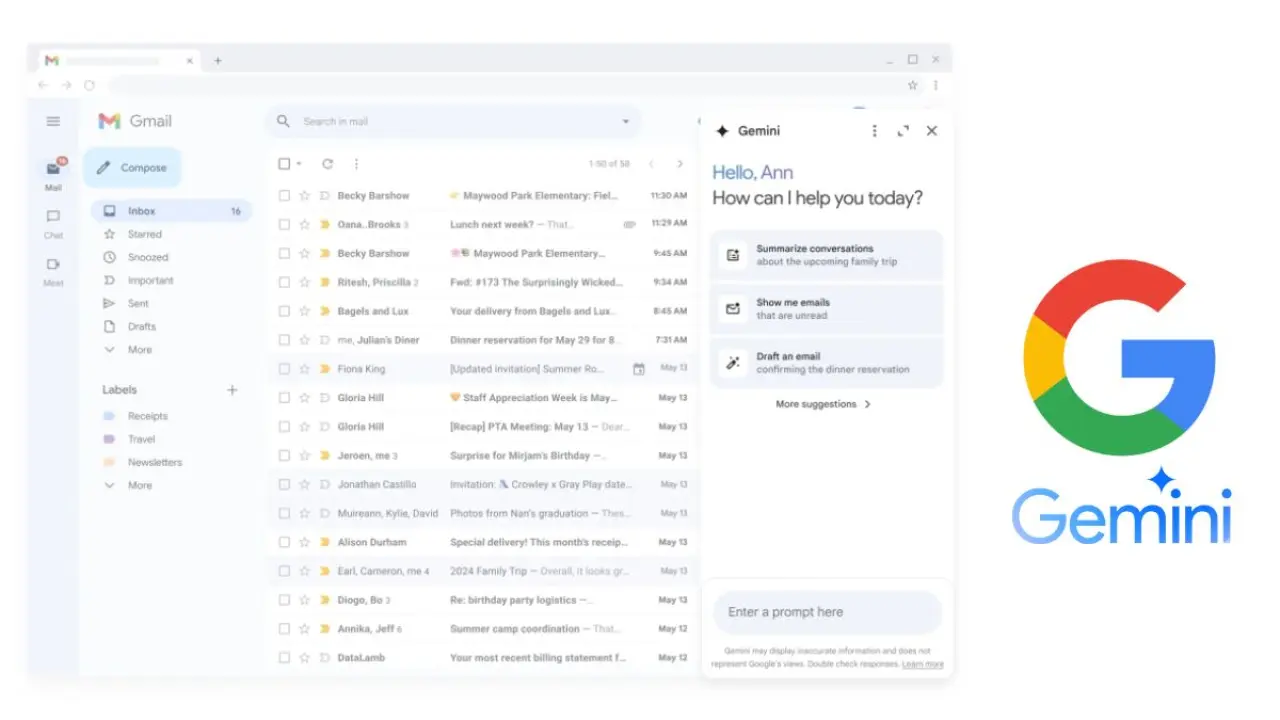Go to the Drafts folder
Screen dimensions: 1280x720
coord(141,327)
